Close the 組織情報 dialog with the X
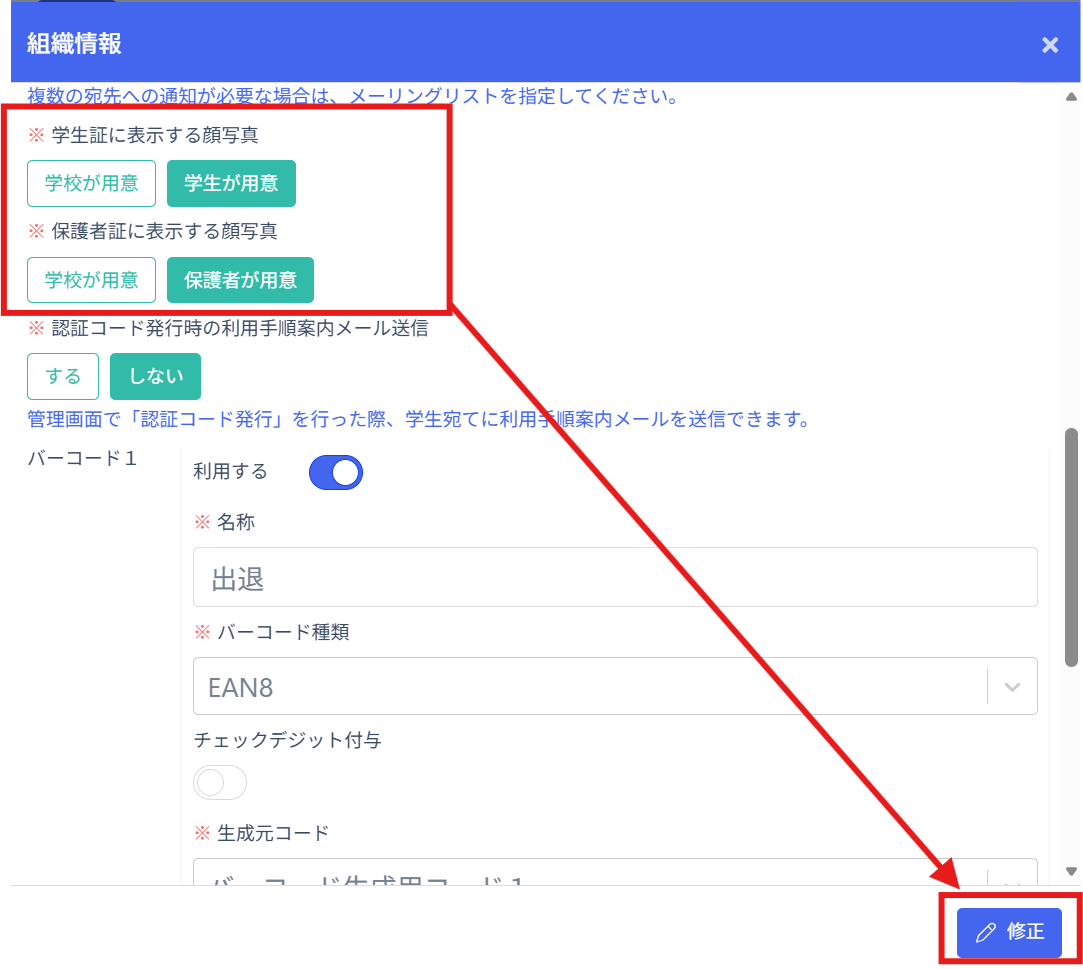 1049,45
